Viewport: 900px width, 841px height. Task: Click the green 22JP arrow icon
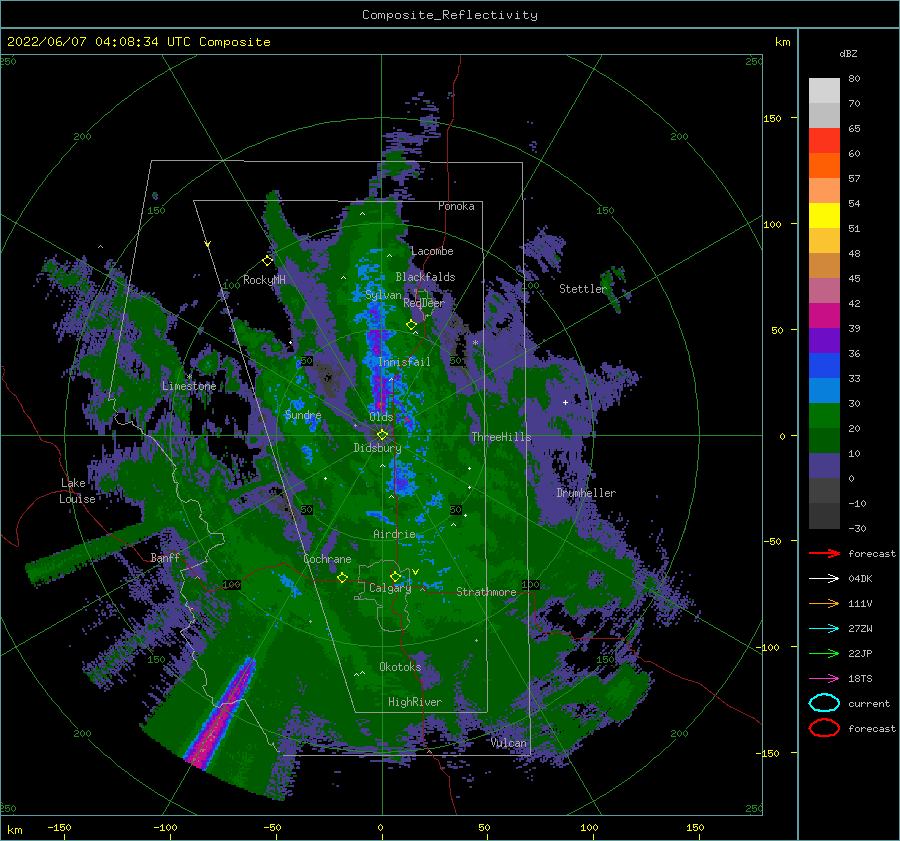pos(824,653)
